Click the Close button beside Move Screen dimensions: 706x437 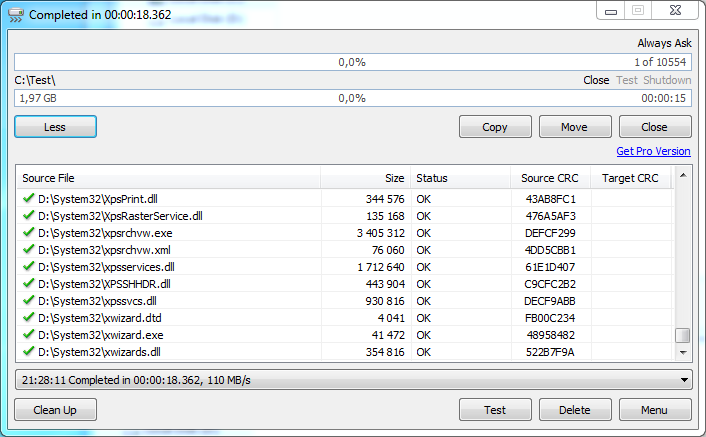click(x=655, y=127)
